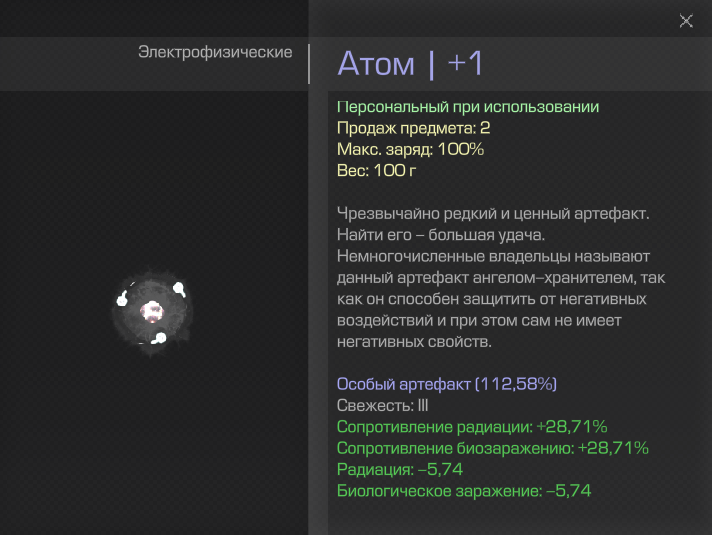Click the Персональный при использовании line
The image size is (712, 535).
(468, 107)
